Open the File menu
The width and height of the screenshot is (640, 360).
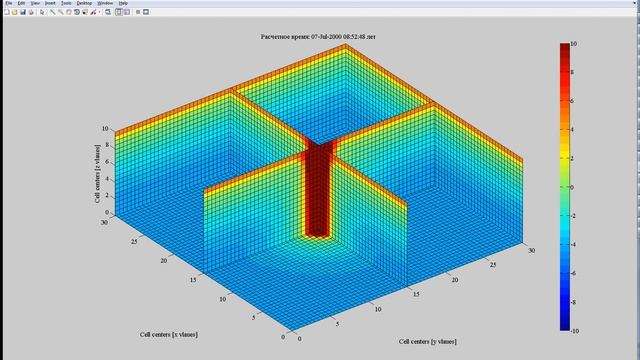click(x=9, y=3)
